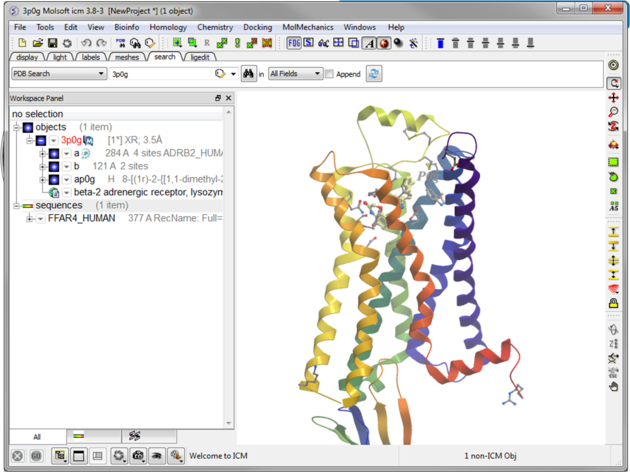Select the ap0g ligand entry

84,179
